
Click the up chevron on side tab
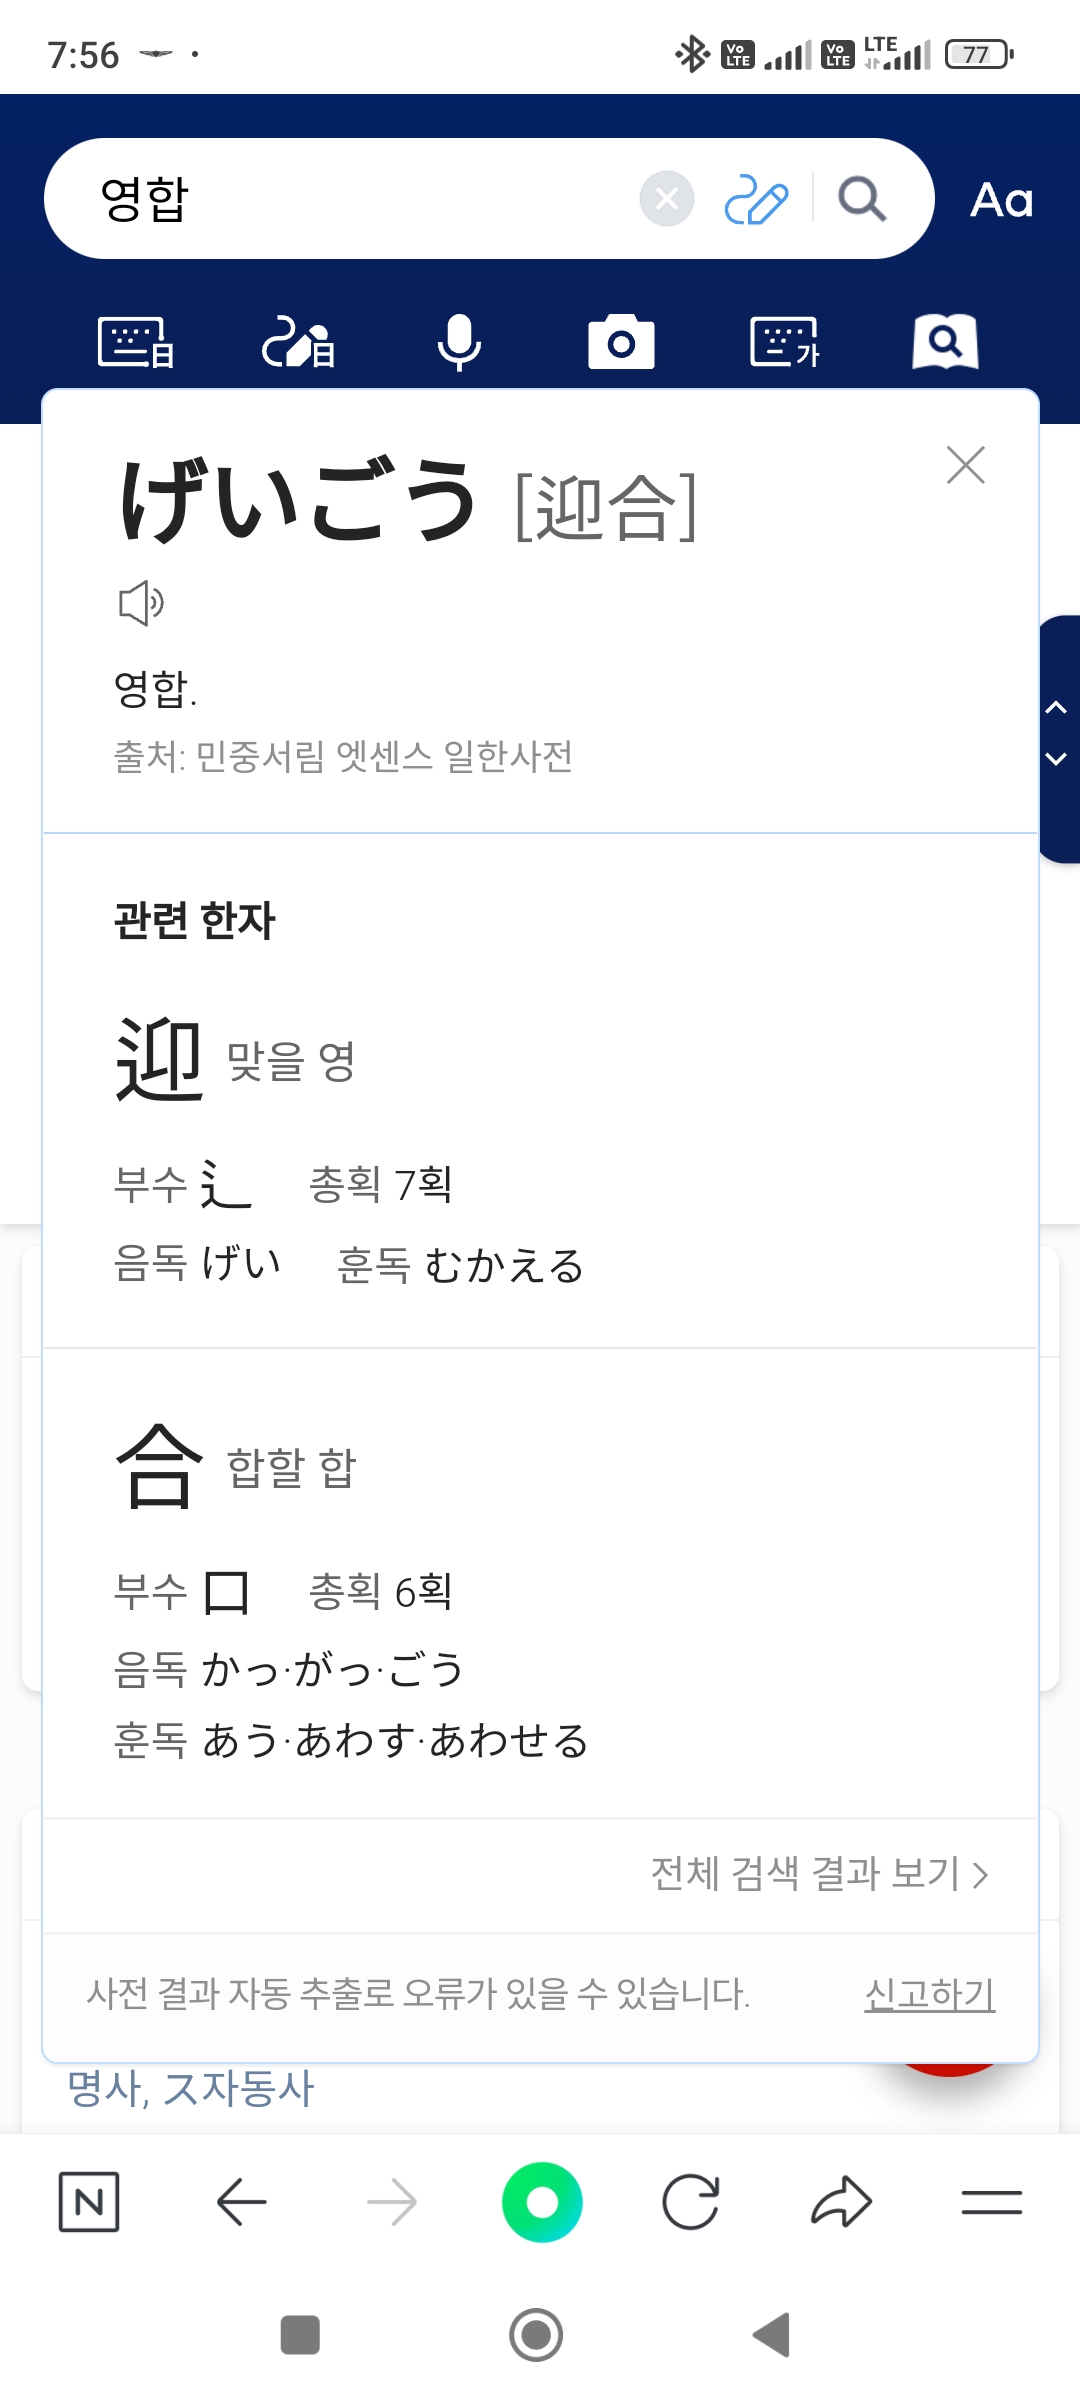tap(1056, 708)
